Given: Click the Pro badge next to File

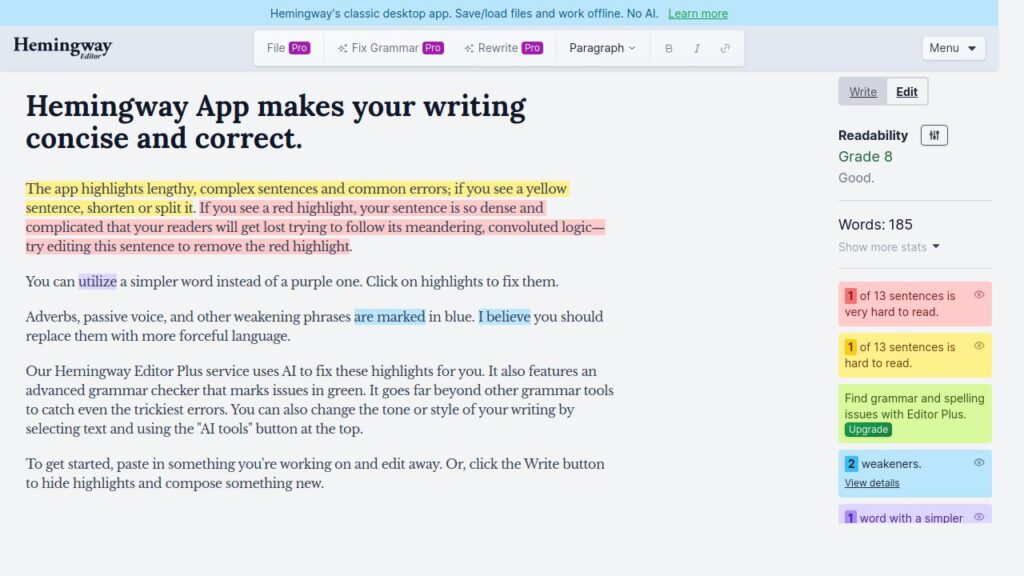Looking at the screenshot, I should 300,46.
